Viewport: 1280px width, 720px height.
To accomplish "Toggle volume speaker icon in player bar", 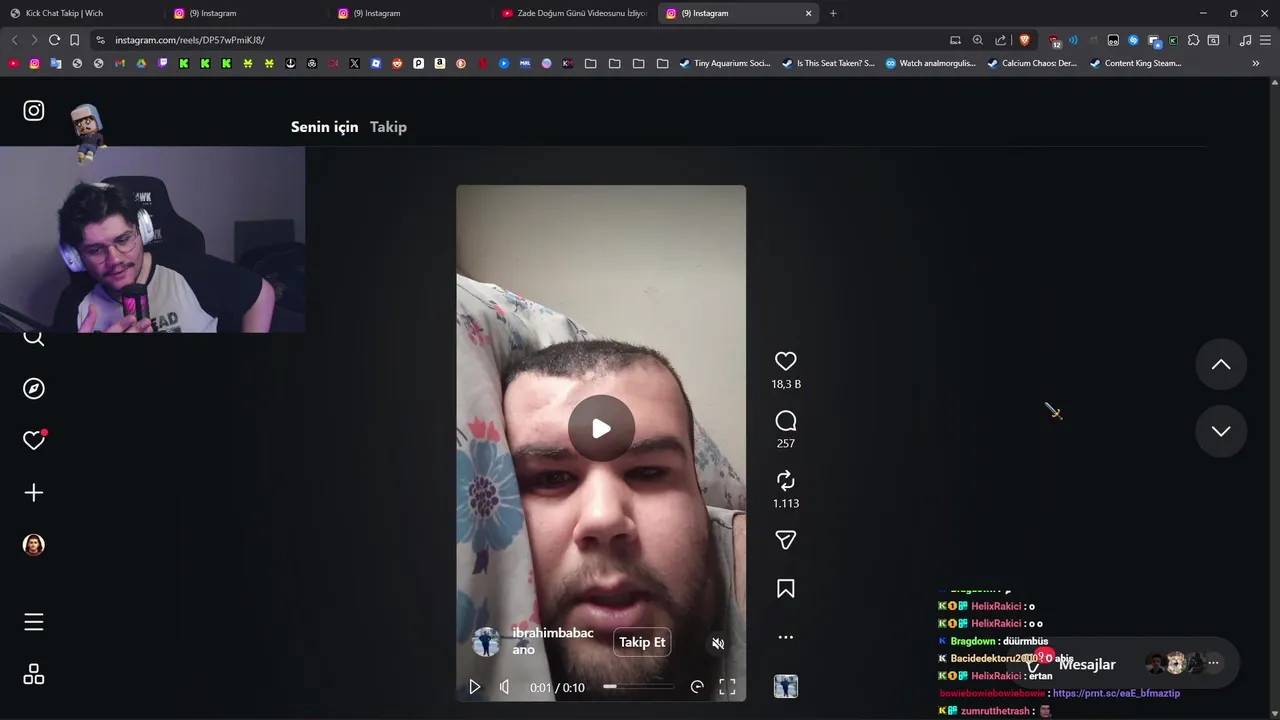I will click(504, 687).
